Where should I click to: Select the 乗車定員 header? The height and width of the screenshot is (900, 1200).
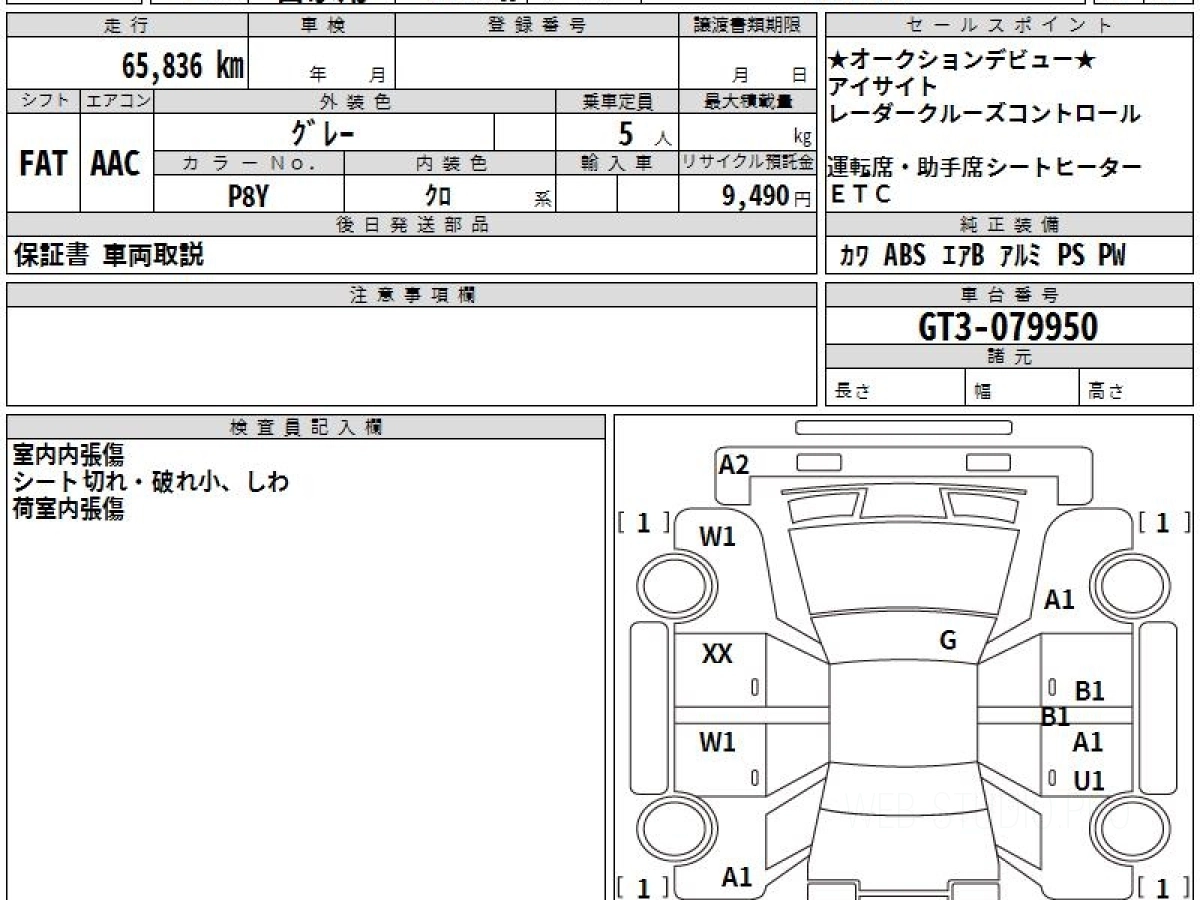[617, 101]
